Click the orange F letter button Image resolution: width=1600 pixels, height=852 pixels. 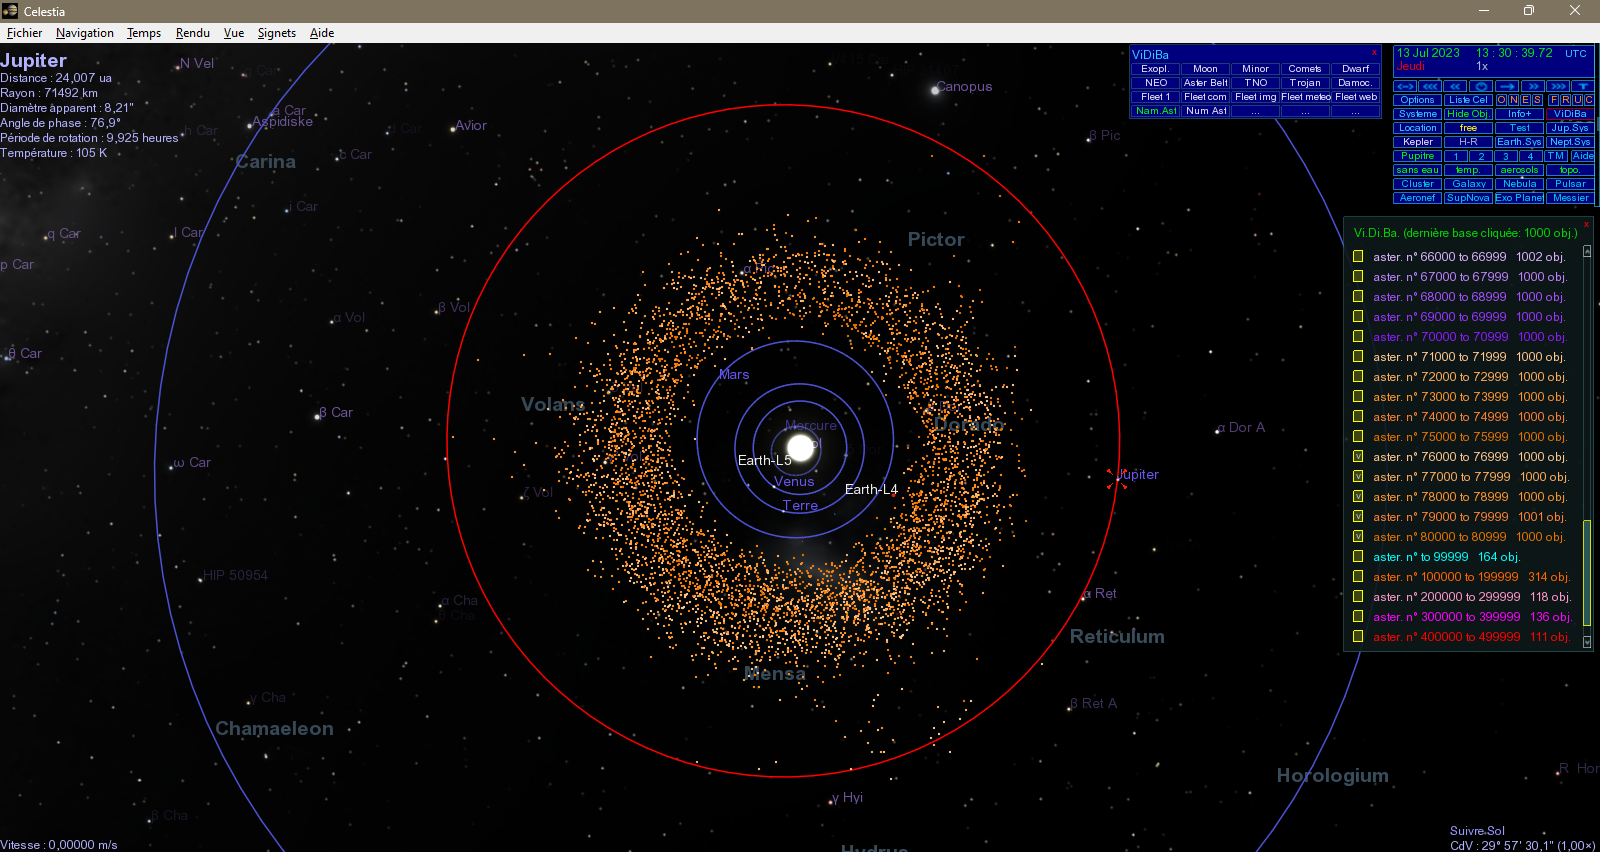[1553, 100]
